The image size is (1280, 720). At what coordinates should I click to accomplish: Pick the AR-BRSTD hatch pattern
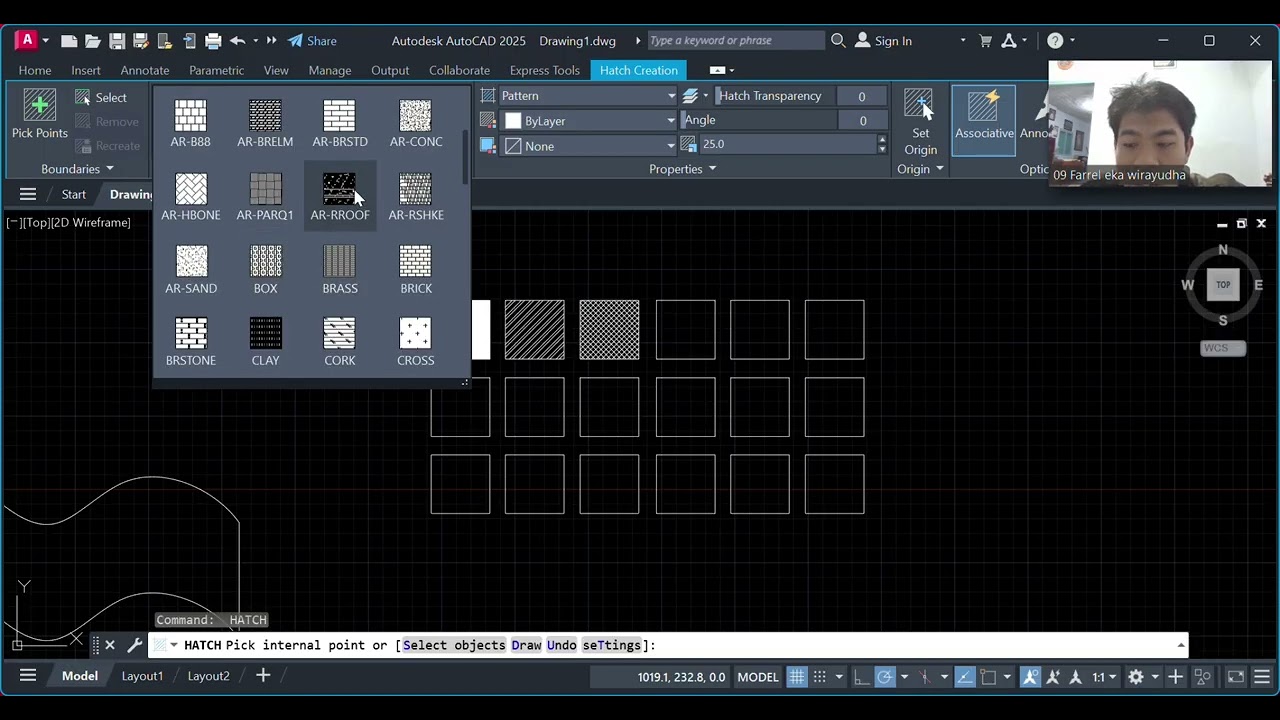coord(340,123)
